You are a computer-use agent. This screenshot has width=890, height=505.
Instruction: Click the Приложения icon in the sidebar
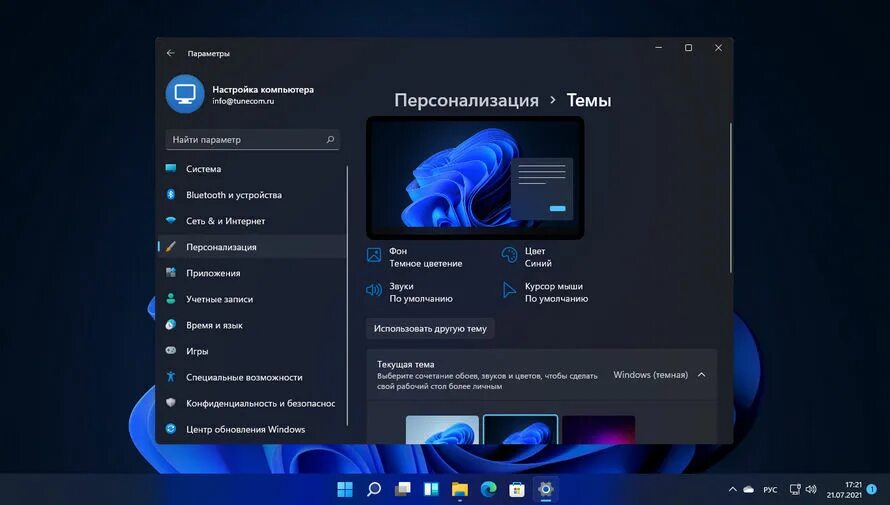tap(171, 273)
